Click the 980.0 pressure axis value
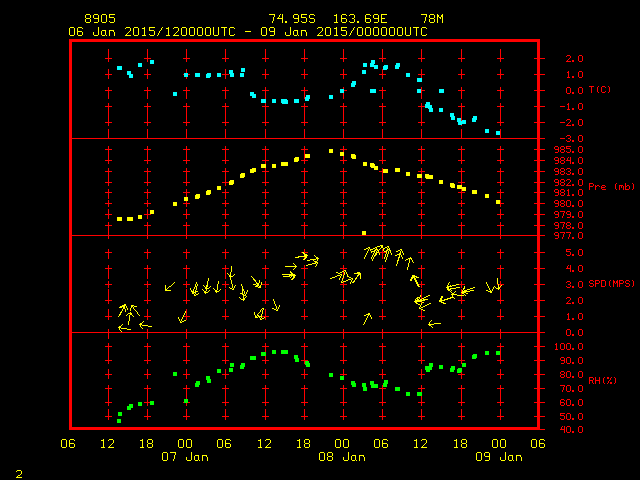 pyautogui.click(x=569, y=204)
